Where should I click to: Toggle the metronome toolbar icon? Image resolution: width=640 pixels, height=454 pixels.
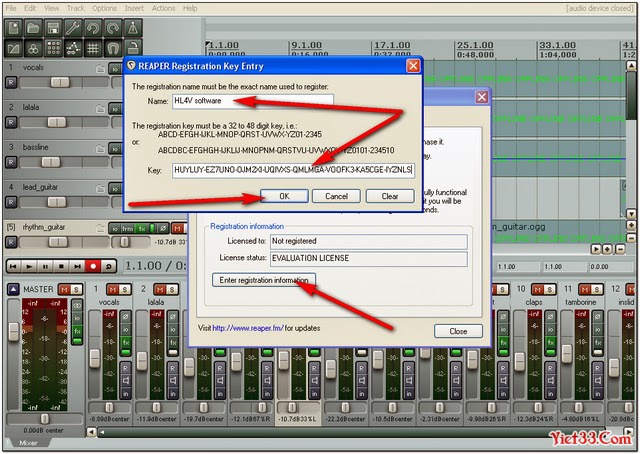(x=133, y=28)
